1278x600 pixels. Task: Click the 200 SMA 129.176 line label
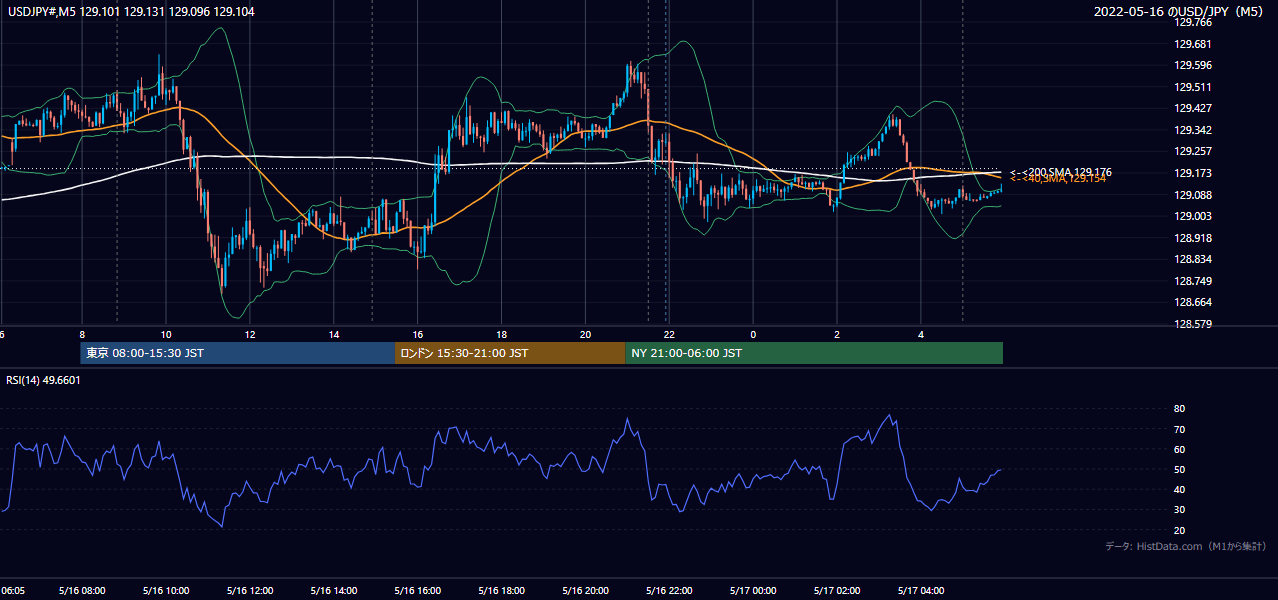[x=1061, y=172]
